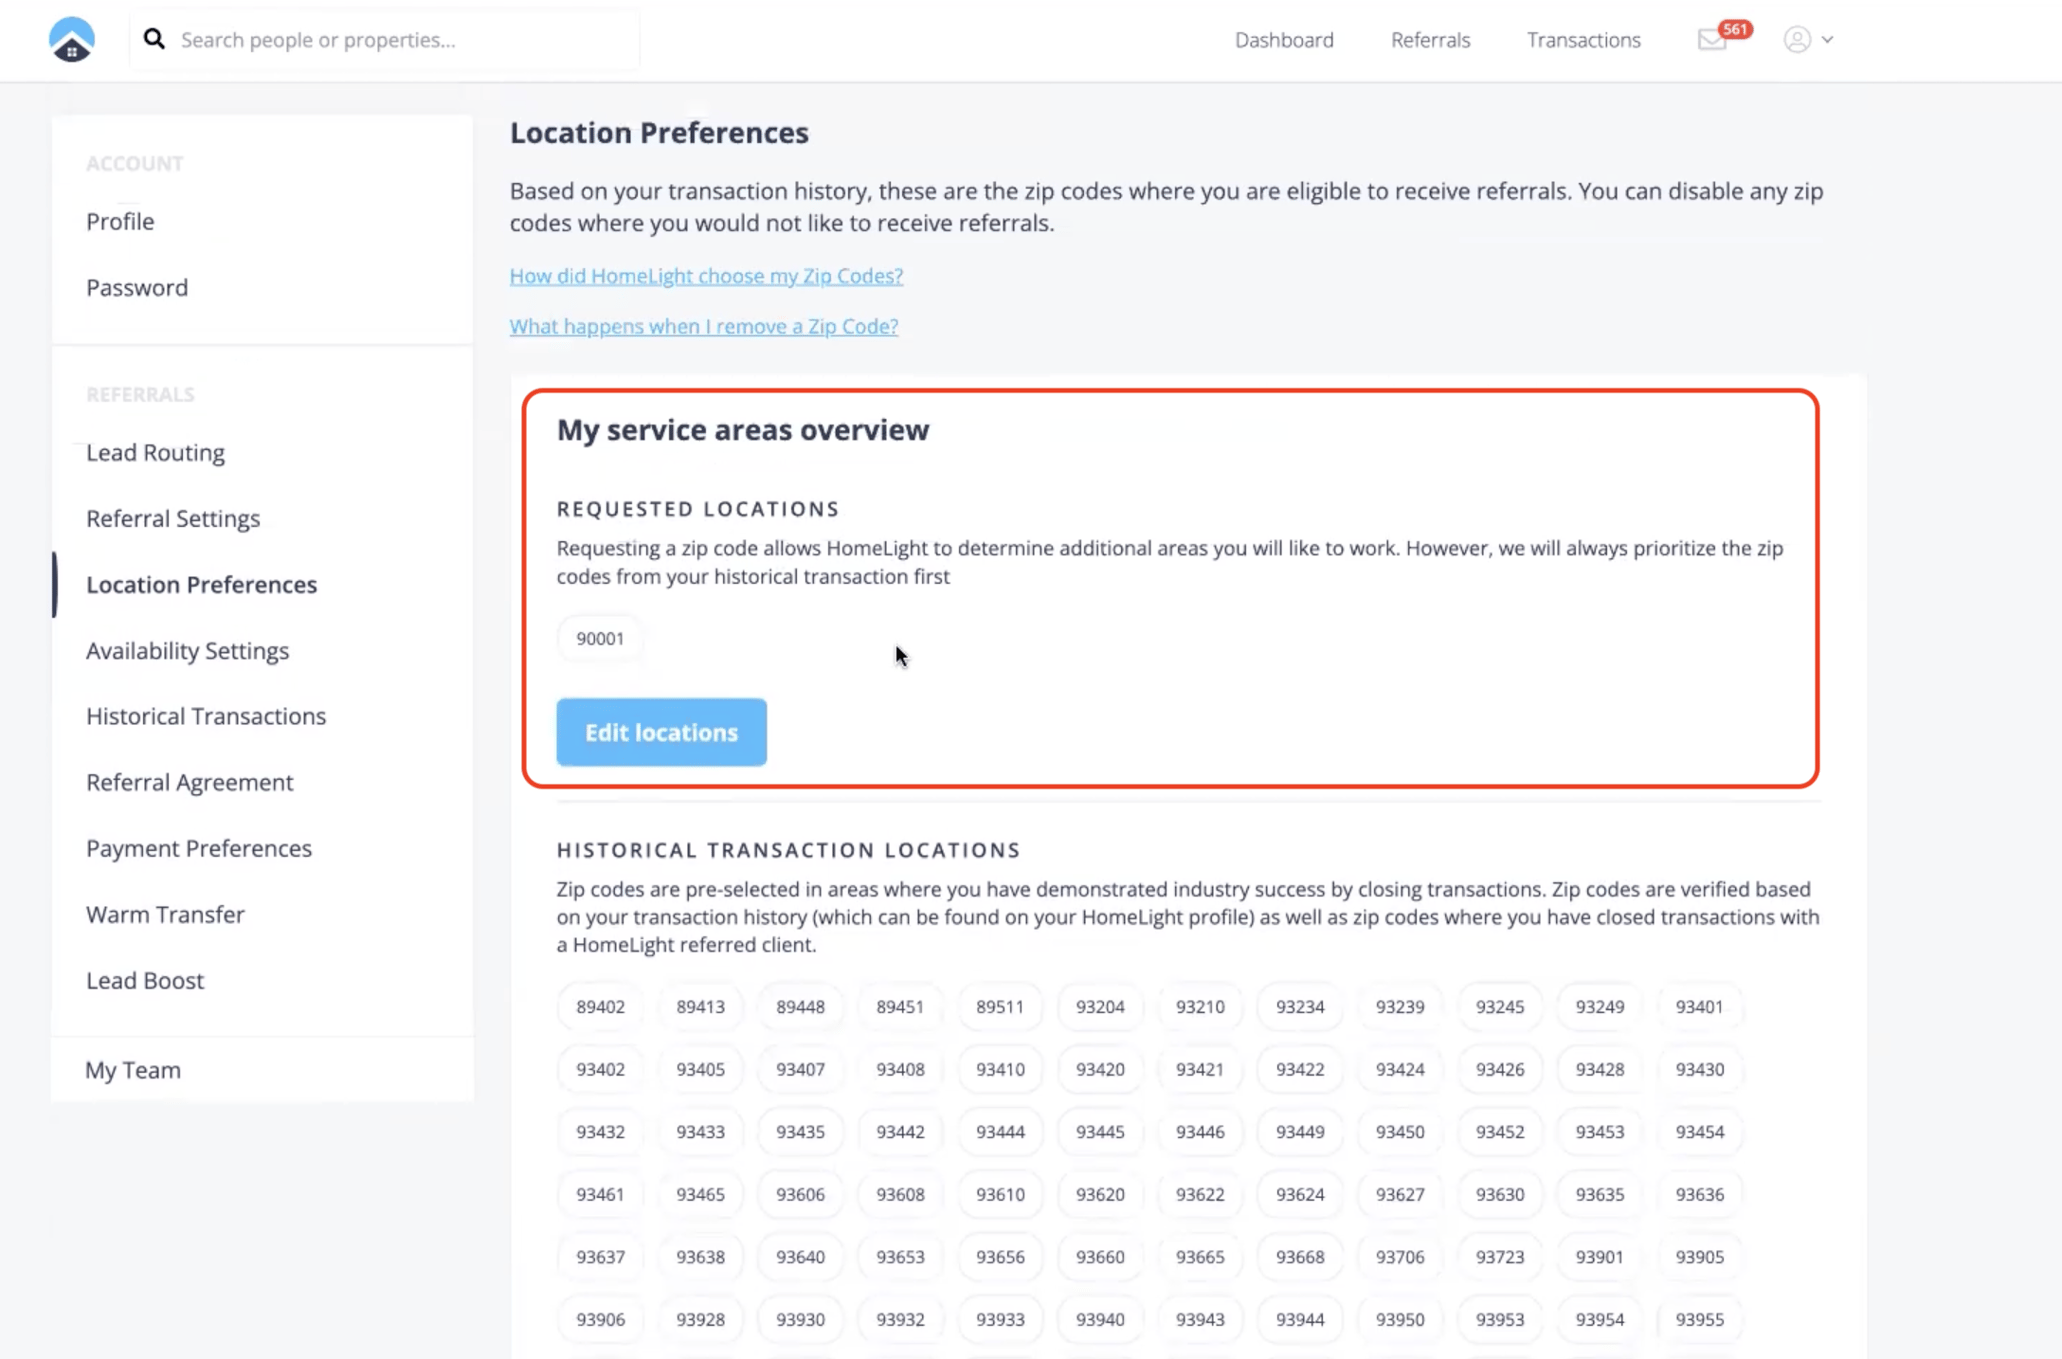Open the 'How did HomeLight choose my Zip Codes?' link
Viewport: 2062px width, 1359px height.
point(705,276)
